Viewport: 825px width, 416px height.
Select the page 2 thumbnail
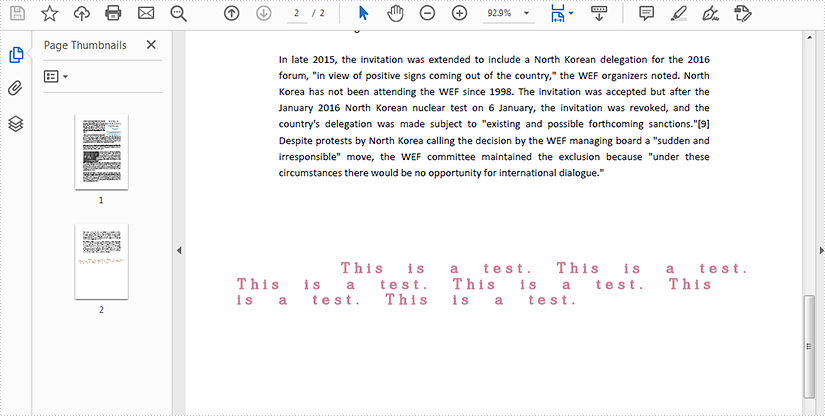coord(102,261)
